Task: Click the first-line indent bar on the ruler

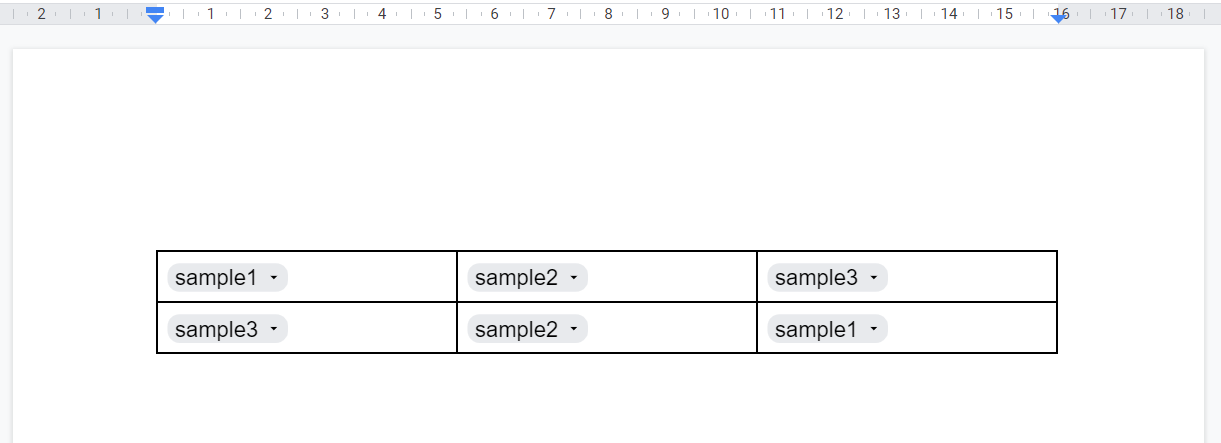Action: [x=155, y=9]
